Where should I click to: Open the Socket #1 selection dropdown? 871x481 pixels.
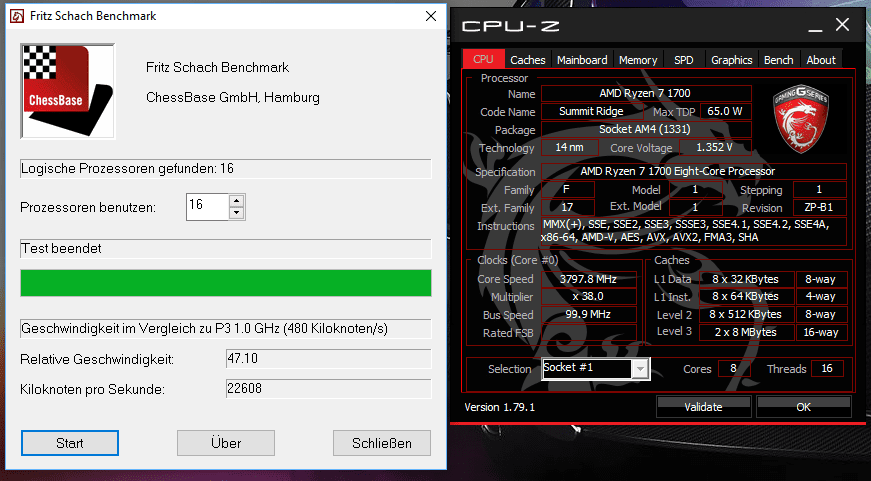[x=640, y=369]
